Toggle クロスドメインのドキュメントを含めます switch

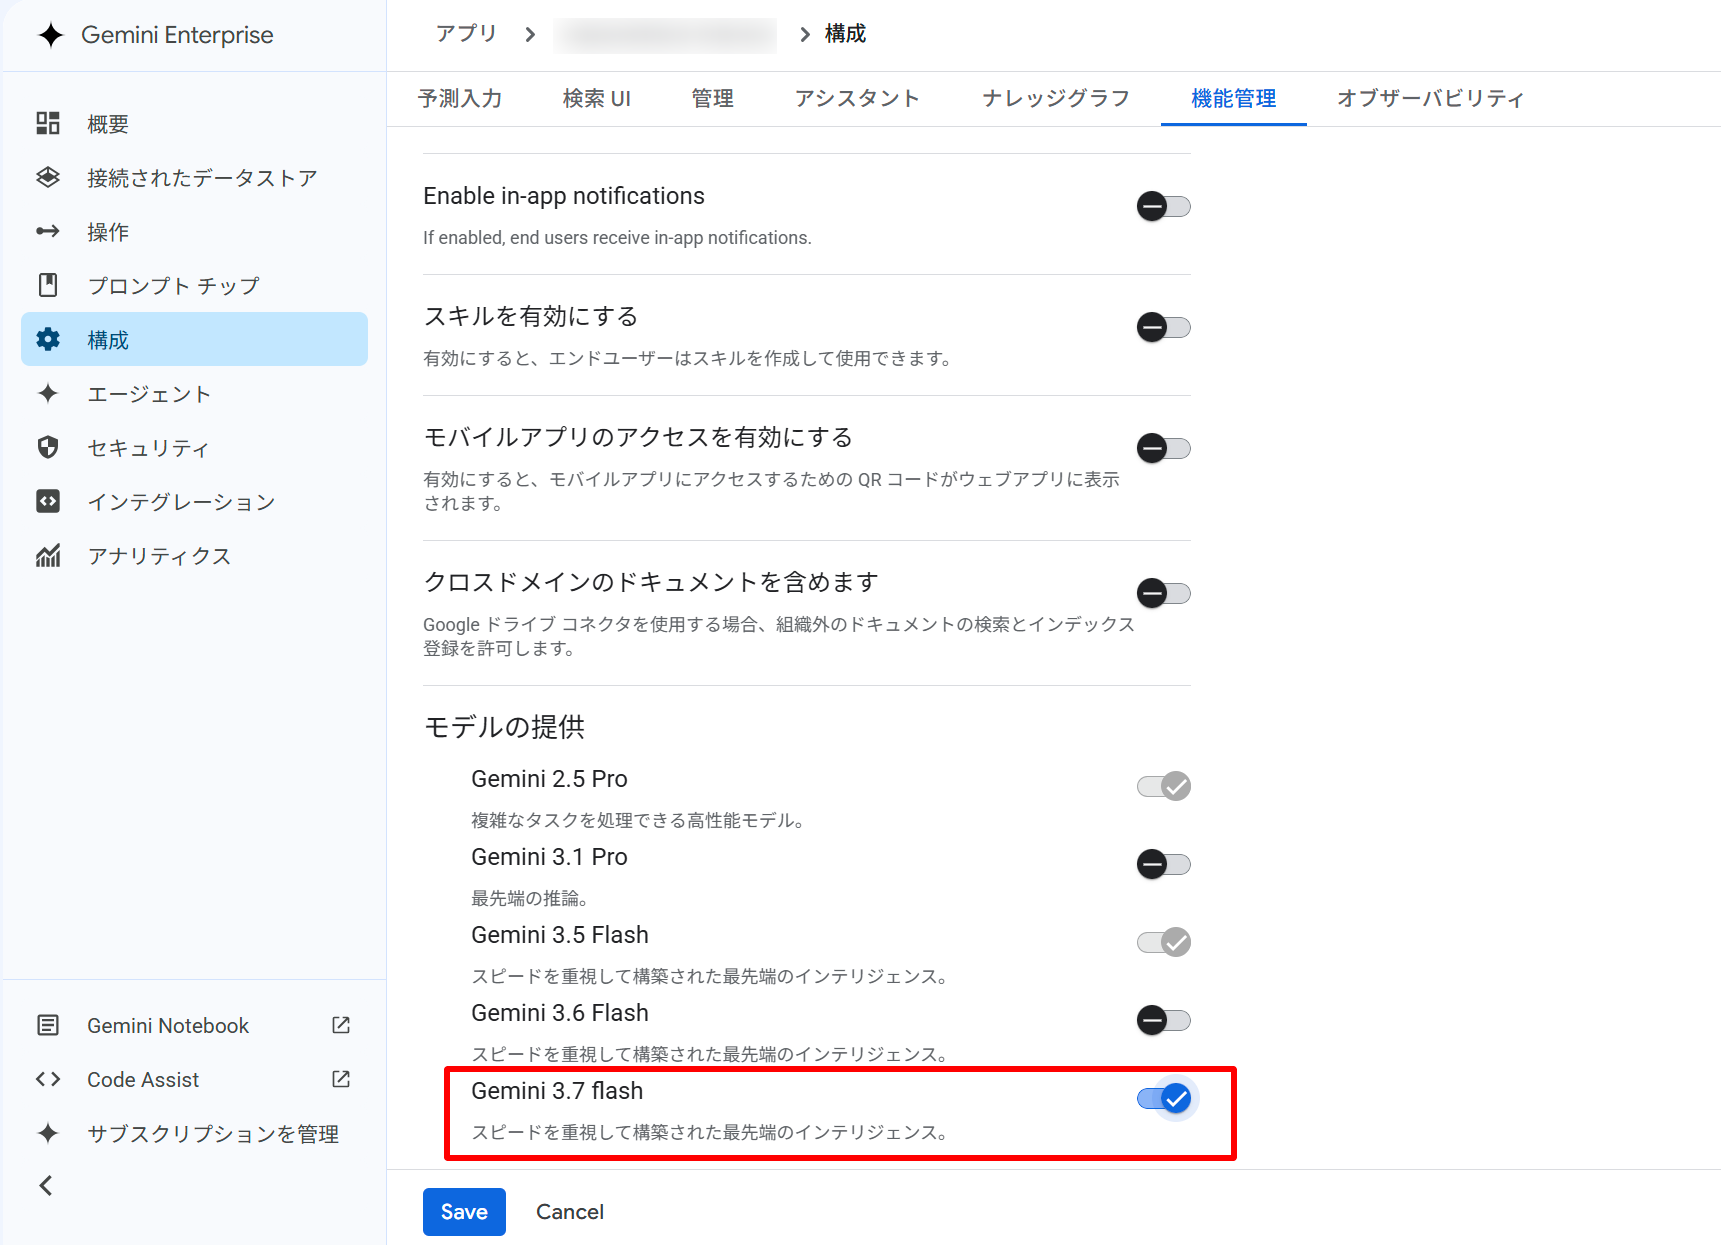click(x=1163, y=593)
